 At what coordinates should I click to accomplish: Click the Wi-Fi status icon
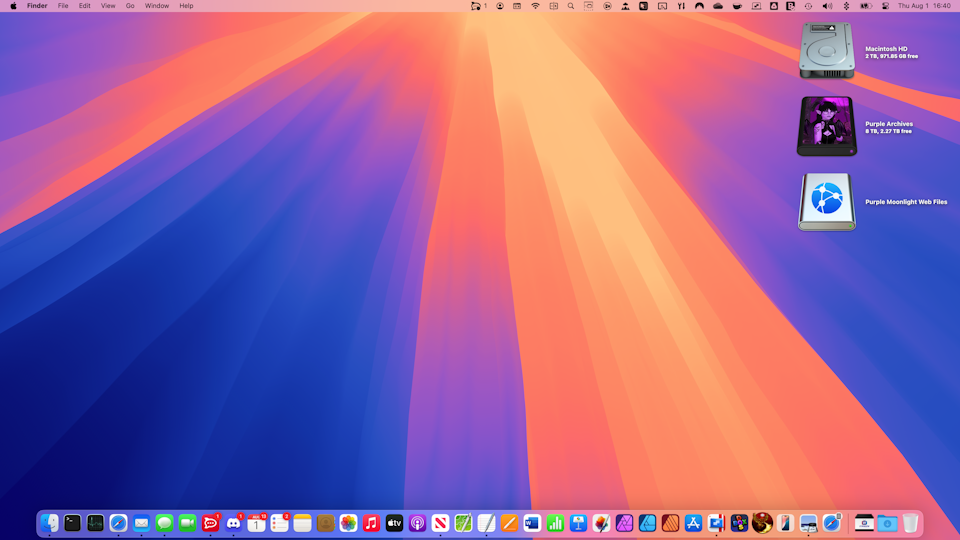point(535,6)
